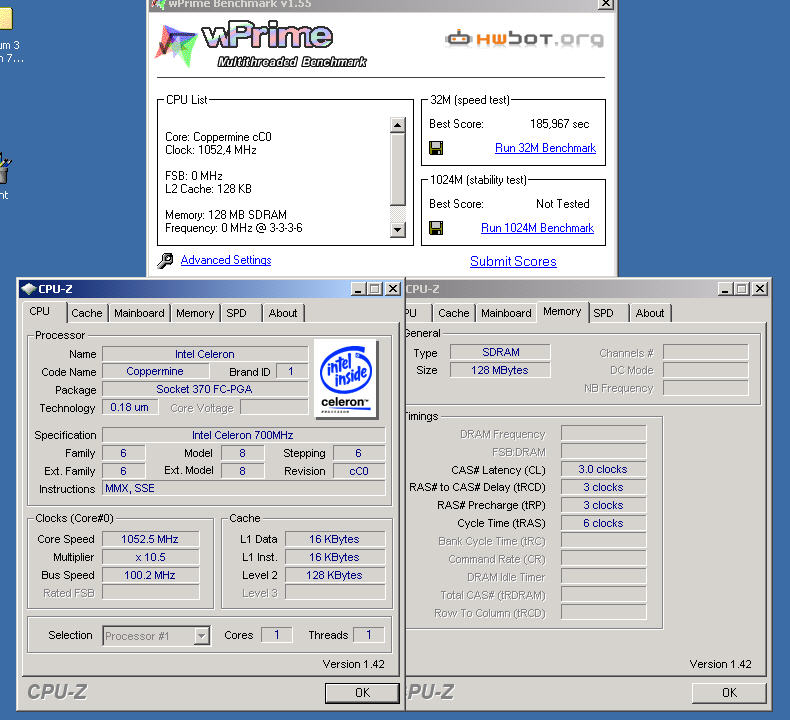This screenshot has height=720, width=790.
Task: Open Mainboard tab in left CPU-Z window
Action: 139,313
